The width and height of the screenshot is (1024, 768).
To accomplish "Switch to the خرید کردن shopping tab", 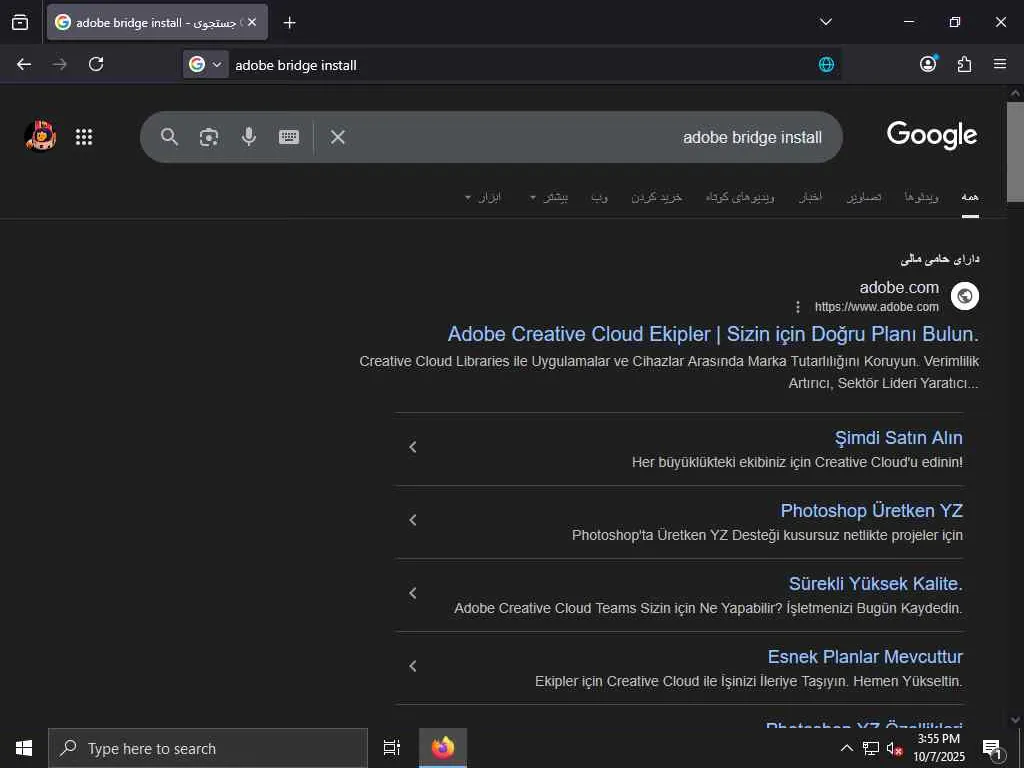I will (x=656, y=197).
